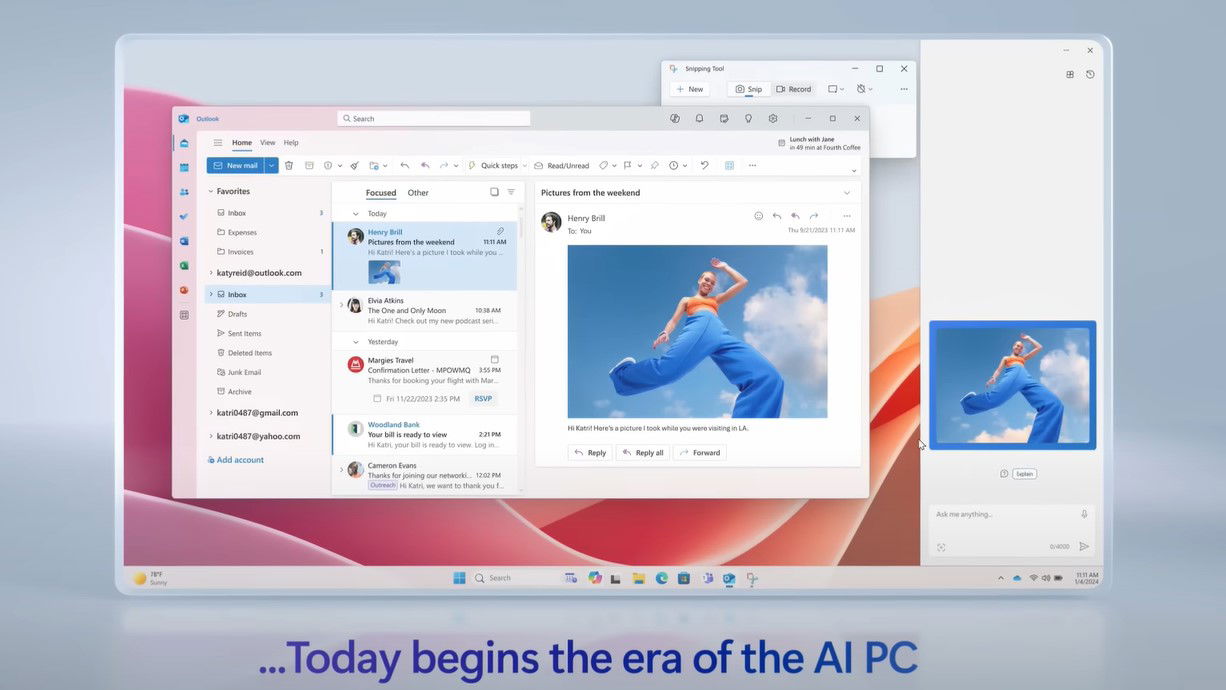Open the New mail dropdown arrow
The height and width of the screenshot is (690, 1226).
click(x=271, y=165)
